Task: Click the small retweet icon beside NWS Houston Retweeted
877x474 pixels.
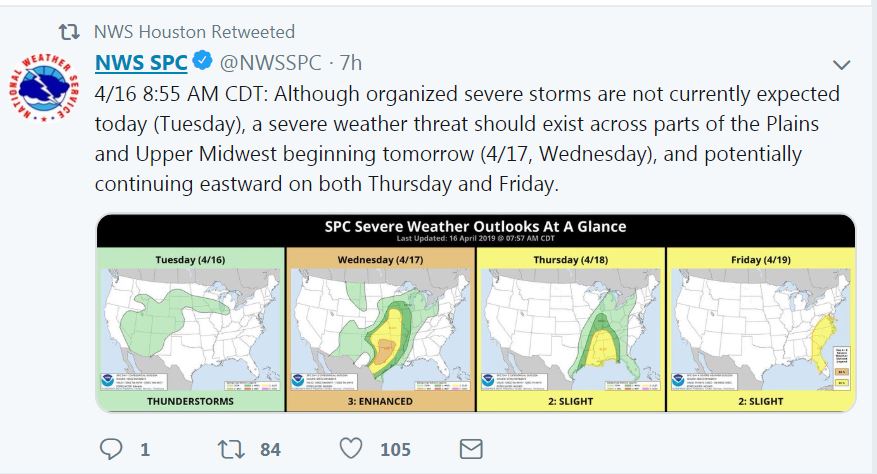Action: (69, 32)
